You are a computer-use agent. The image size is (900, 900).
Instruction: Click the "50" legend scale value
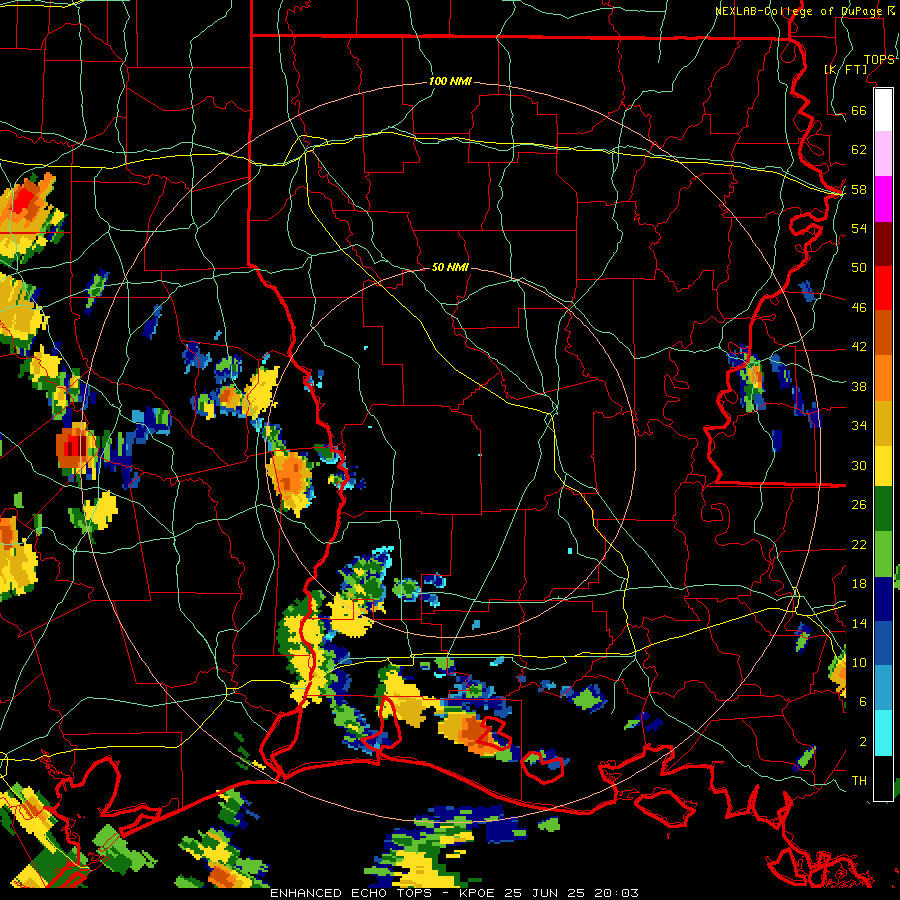click(859, 267)
